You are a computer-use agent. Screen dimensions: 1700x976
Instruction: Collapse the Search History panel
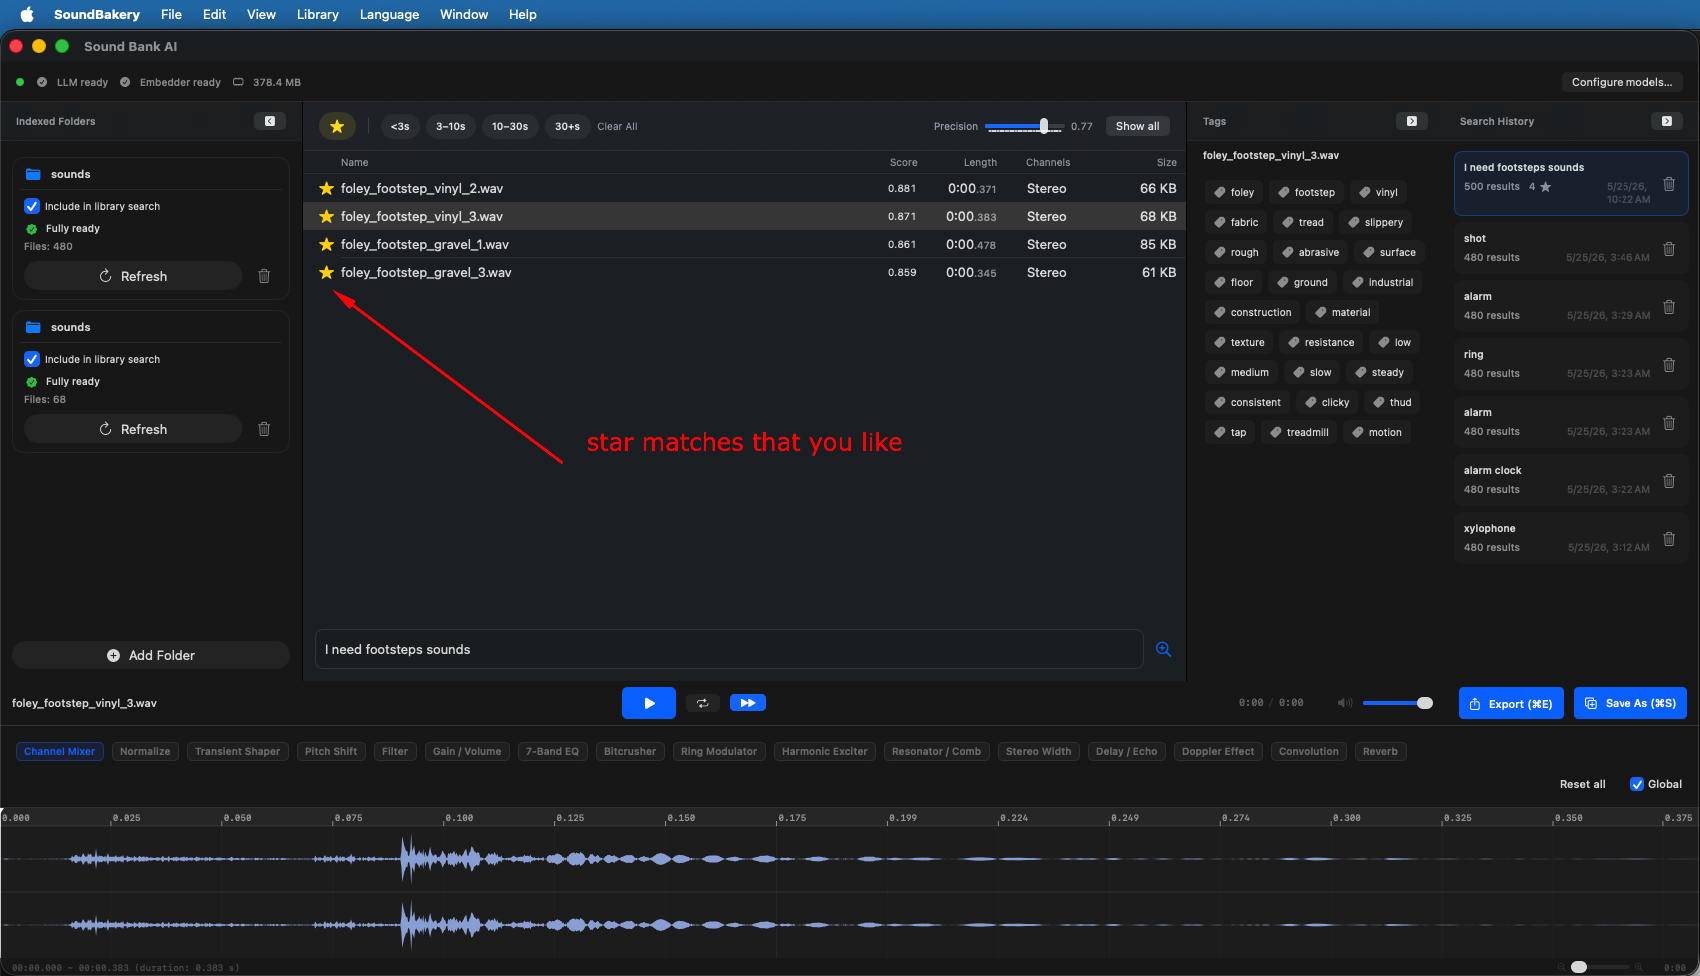coord(1667,121)
